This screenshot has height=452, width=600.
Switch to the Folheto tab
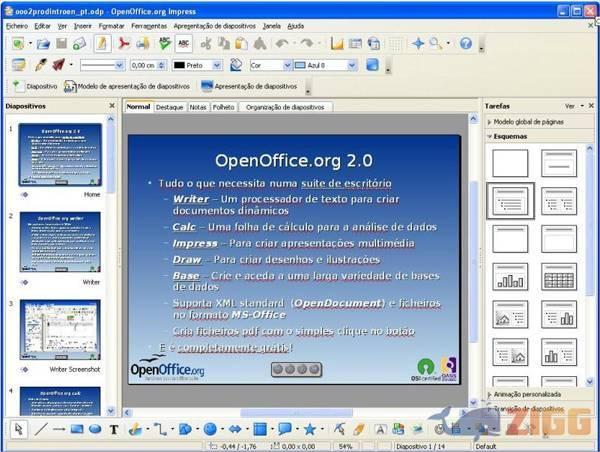tap(223, 107)
